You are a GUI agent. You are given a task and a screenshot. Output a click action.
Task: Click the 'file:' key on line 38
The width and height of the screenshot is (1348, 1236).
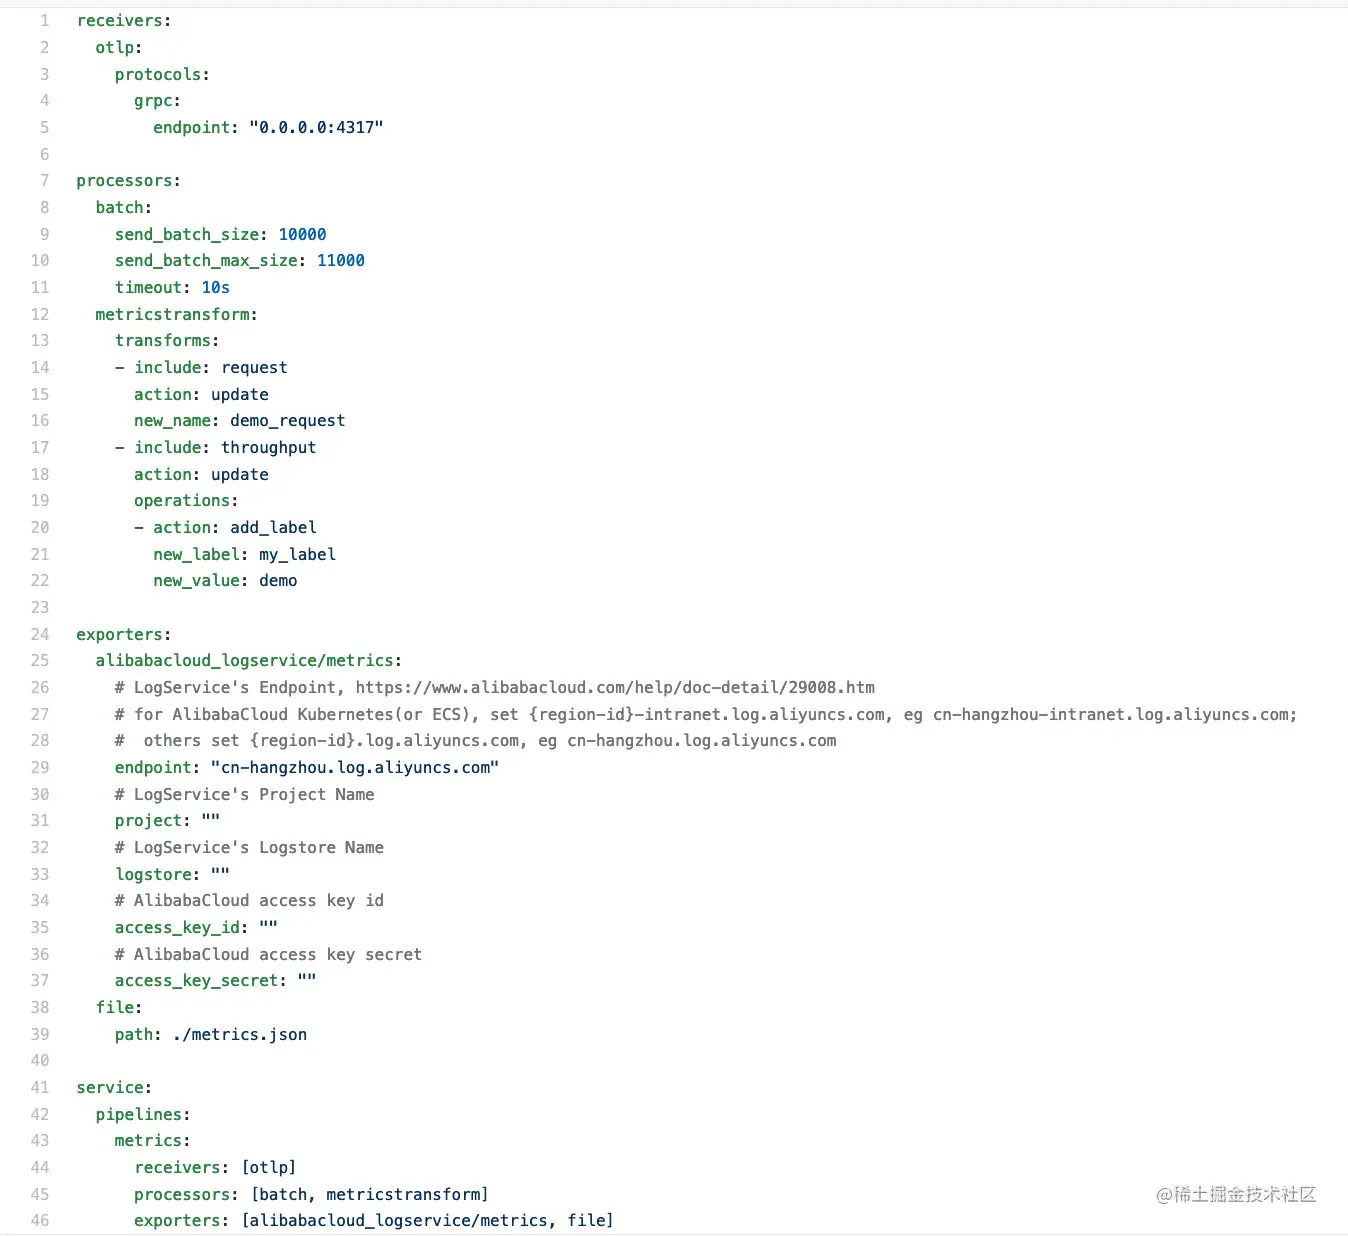coord(119,1007)
